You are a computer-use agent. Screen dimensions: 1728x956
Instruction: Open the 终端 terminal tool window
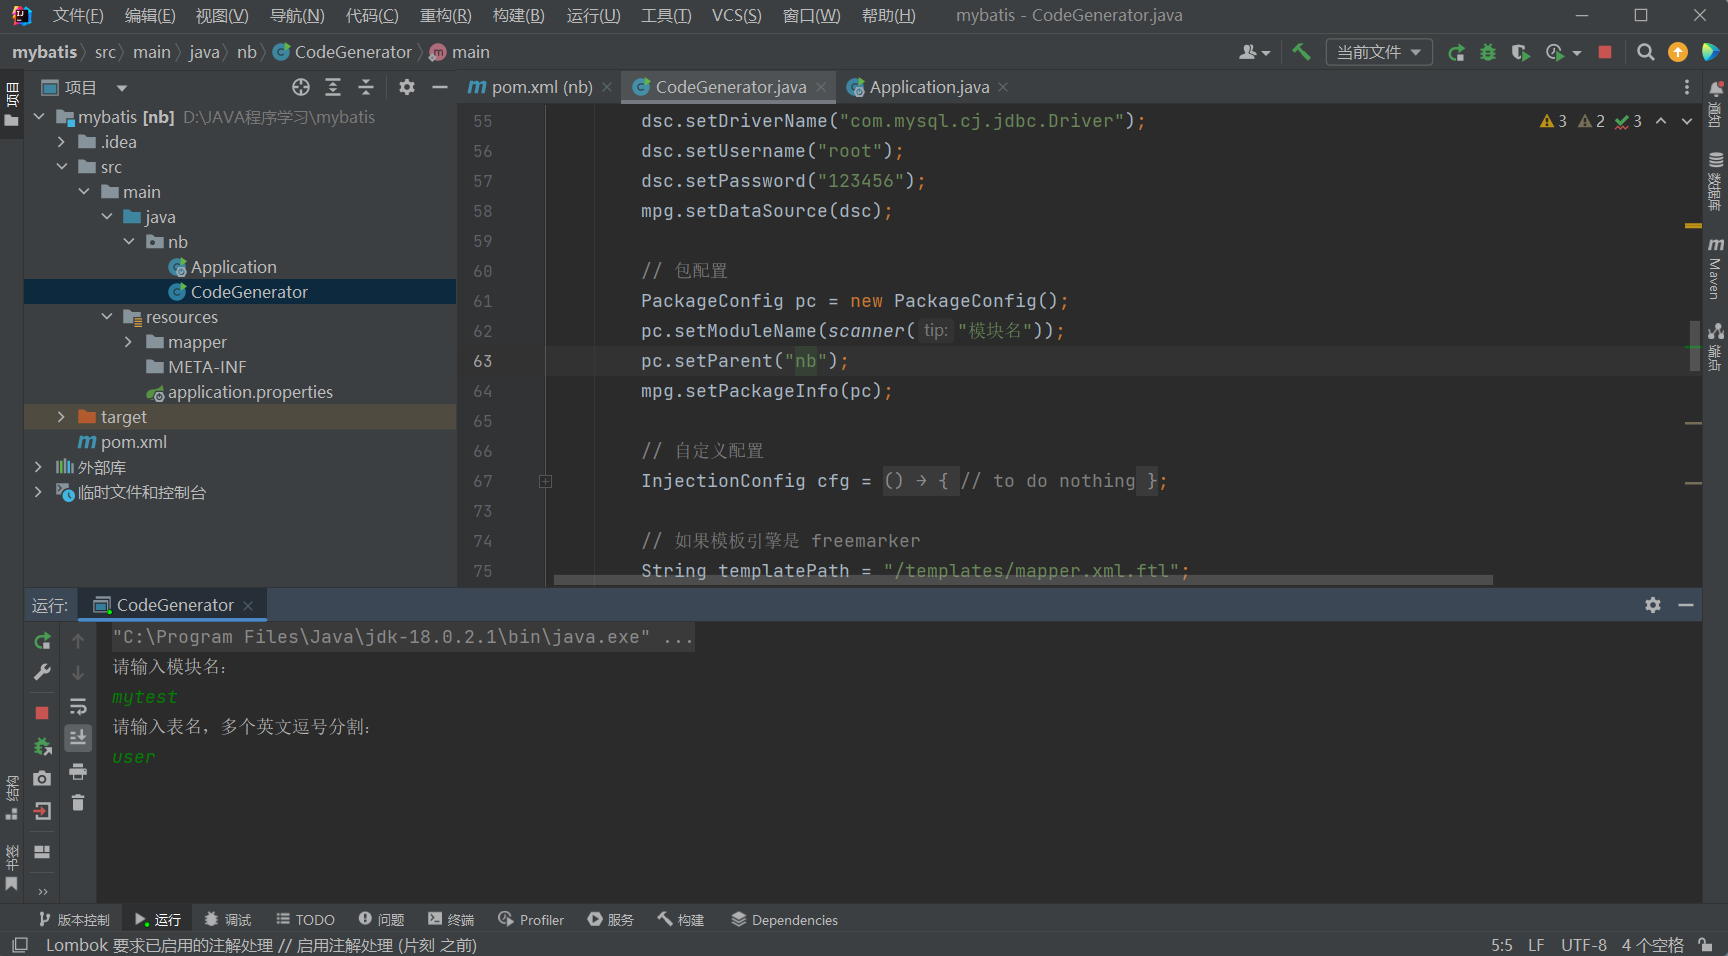[x=451, y=920]
